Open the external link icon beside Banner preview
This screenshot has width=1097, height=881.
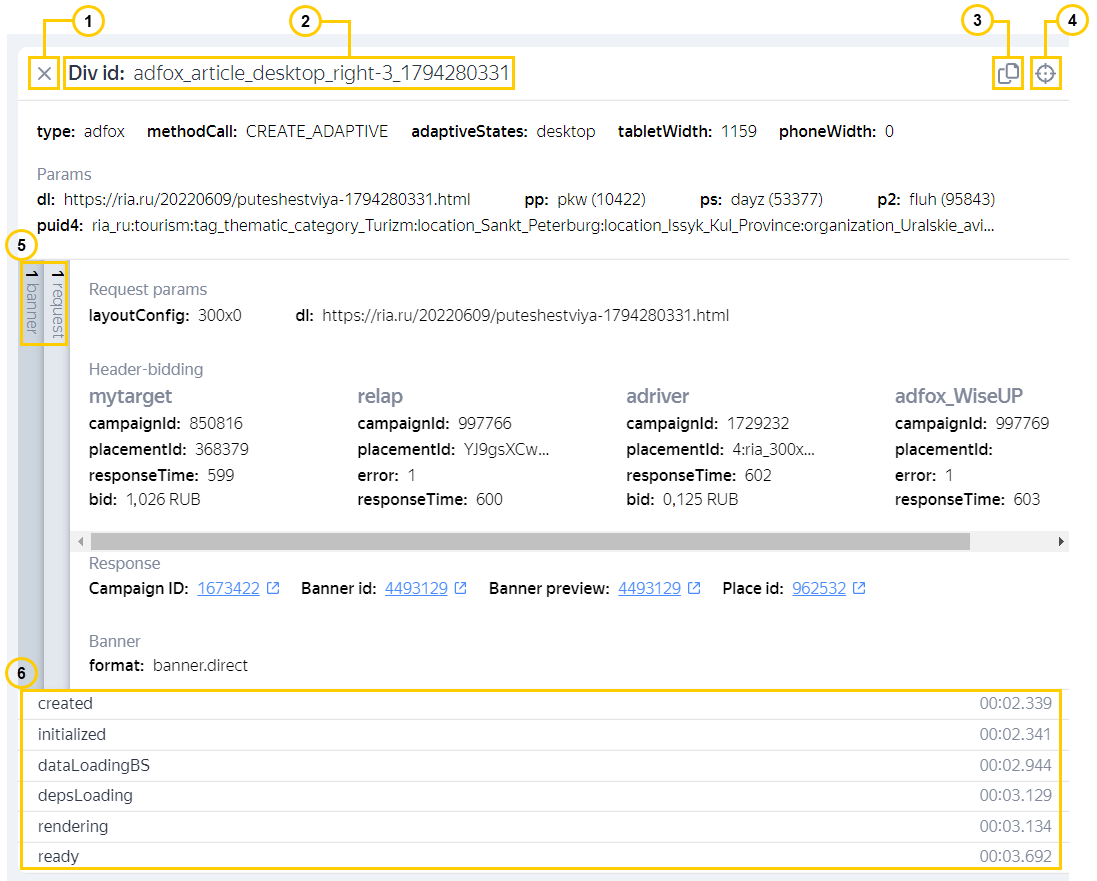coord(694,588)
